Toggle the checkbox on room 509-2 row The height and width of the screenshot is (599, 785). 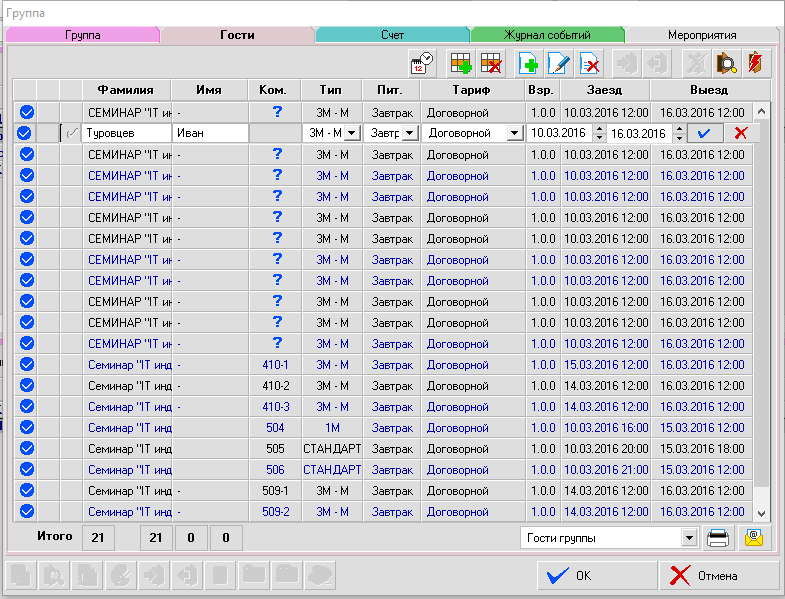(x=27, y=511)
